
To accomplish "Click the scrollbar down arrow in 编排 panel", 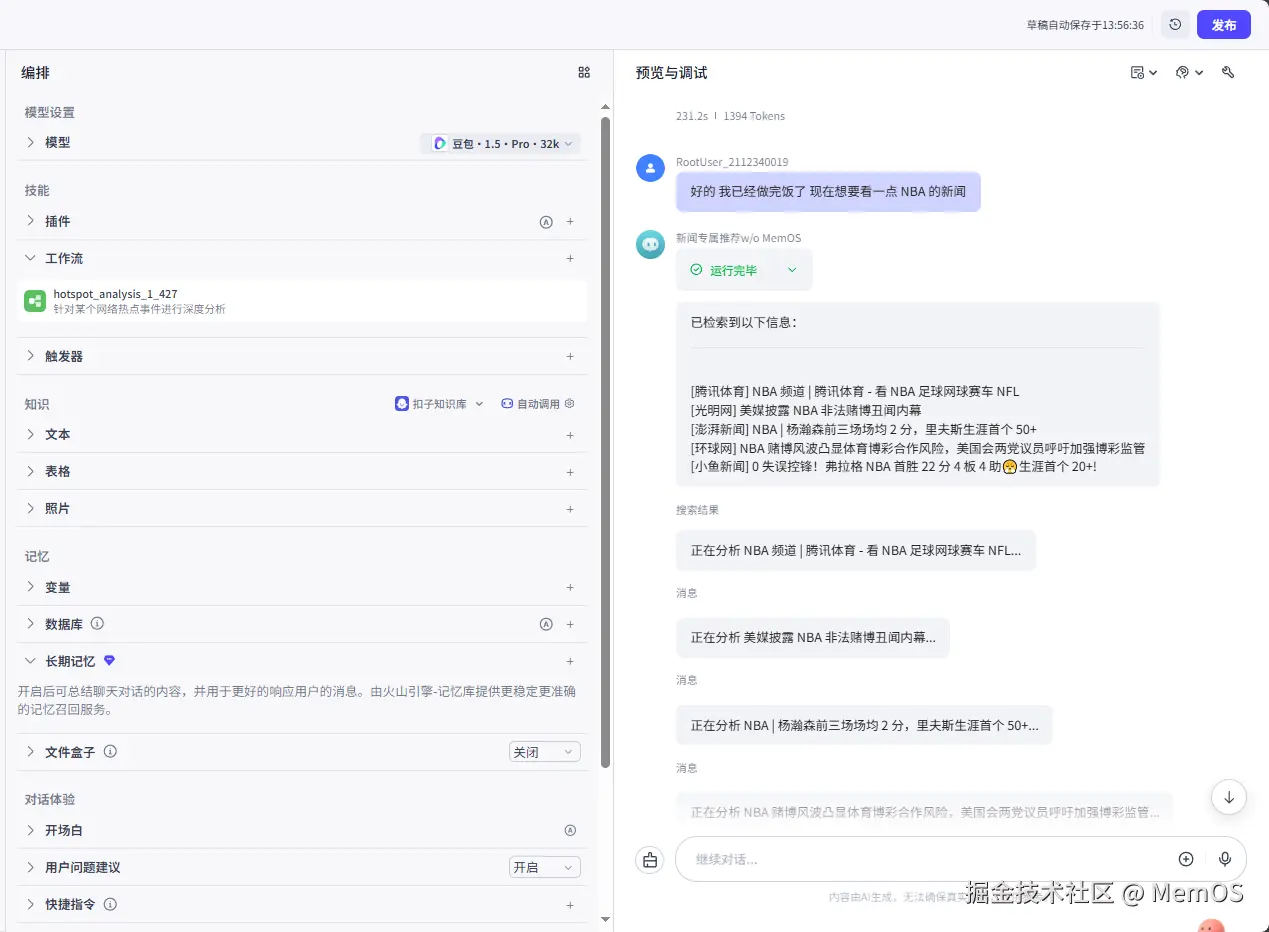I will pos(605,918).
